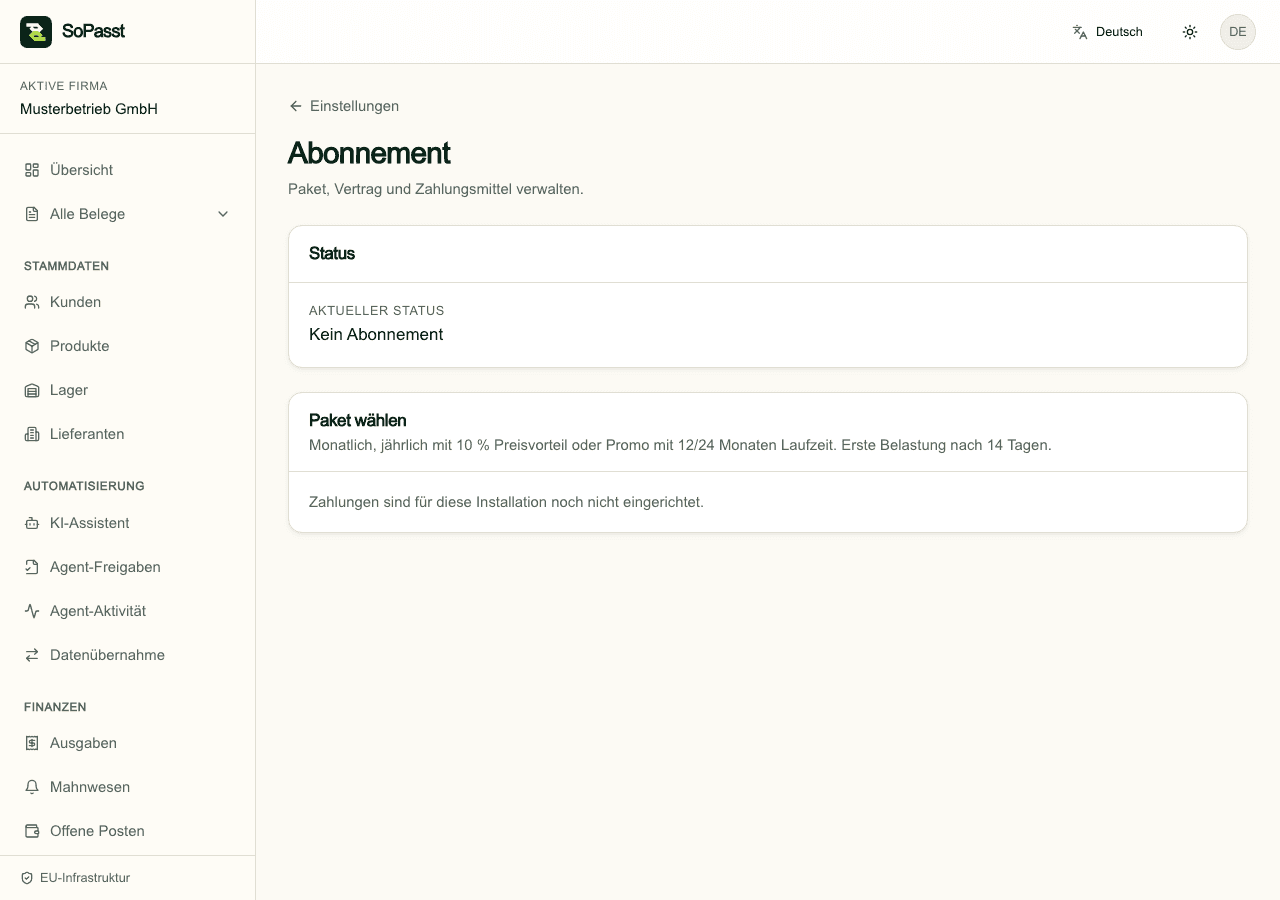
Task: Click the Offene Posten wallet icon
Action: pyautogui.click(x=32, y=831)
